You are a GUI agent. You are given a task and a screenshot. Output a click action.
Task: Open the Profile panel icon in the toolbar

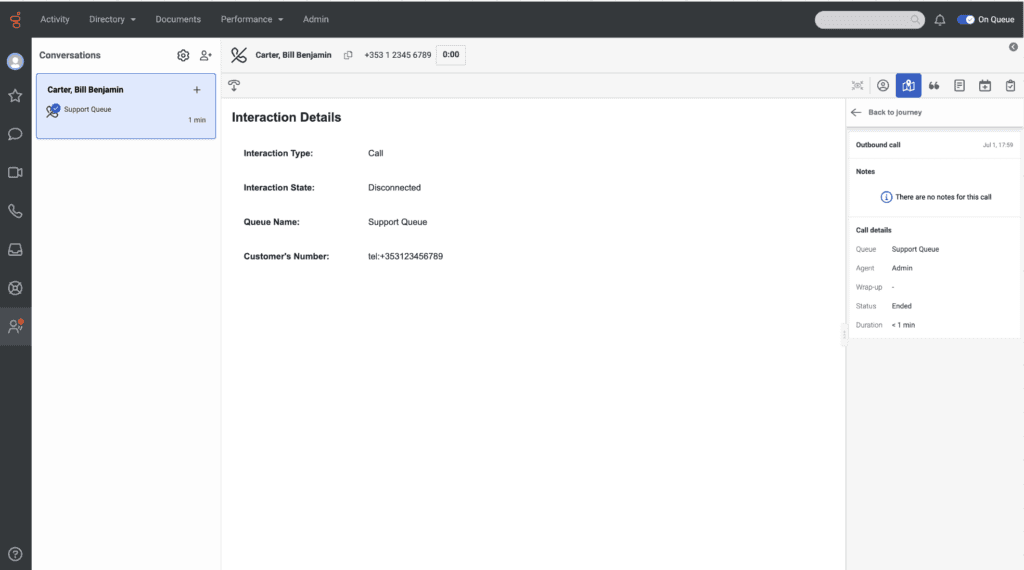(x=883, y=86)
